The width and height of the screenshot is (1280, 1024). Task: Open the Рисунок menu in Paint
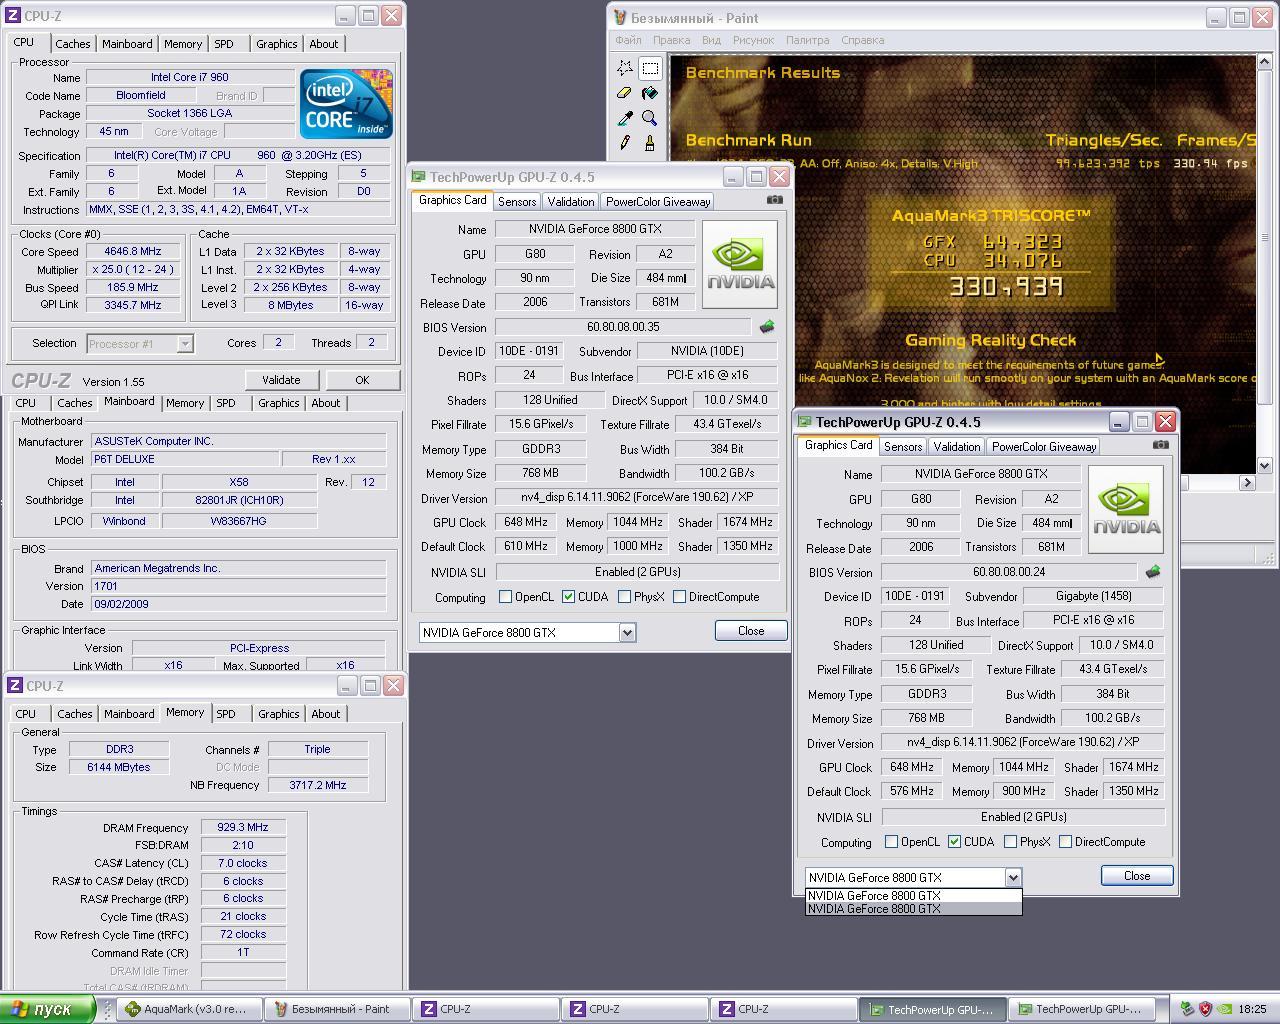click(x=753, y=40)
